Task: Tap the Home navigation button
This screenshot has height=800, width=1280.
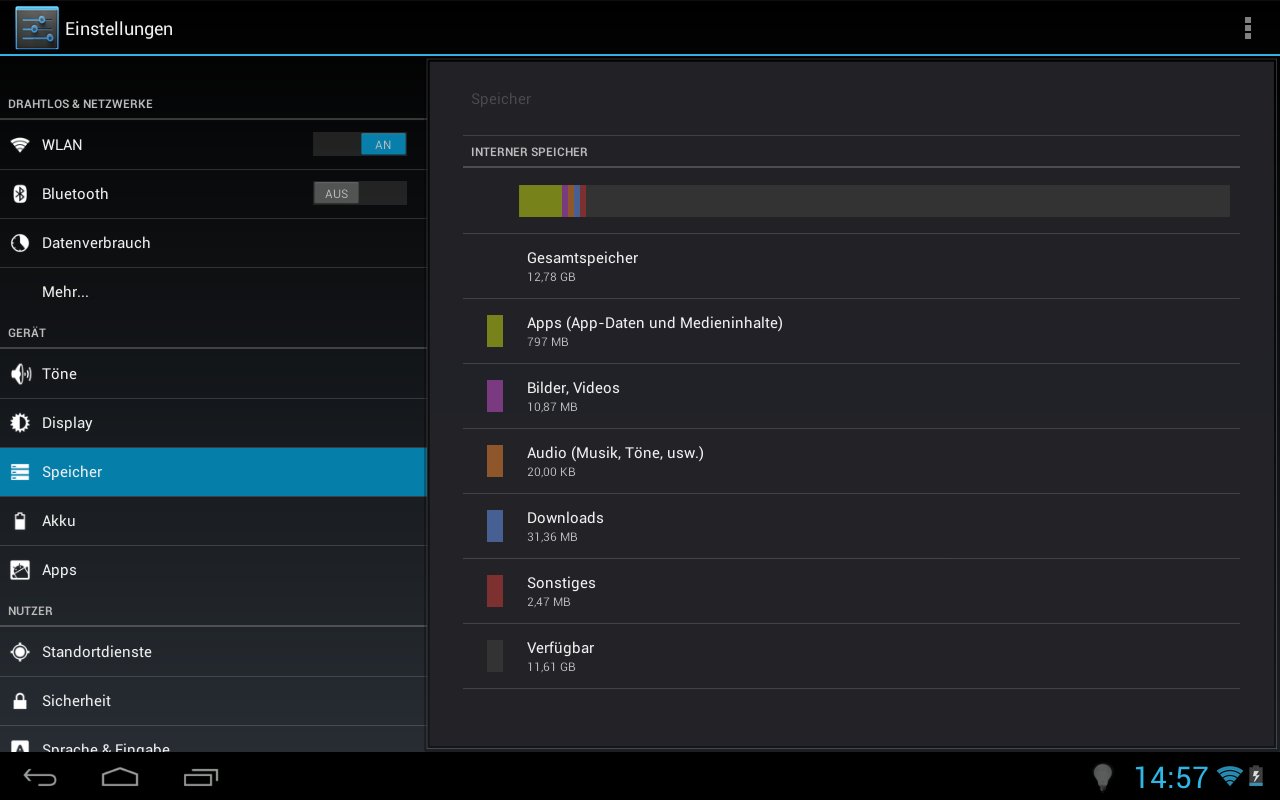Action: click(120, 777)
